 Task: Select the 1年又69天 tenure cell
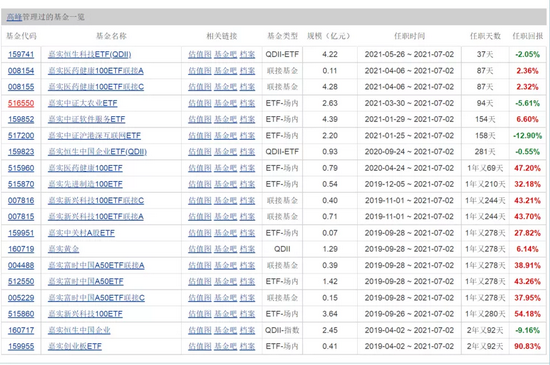click(x=485, y=168)
